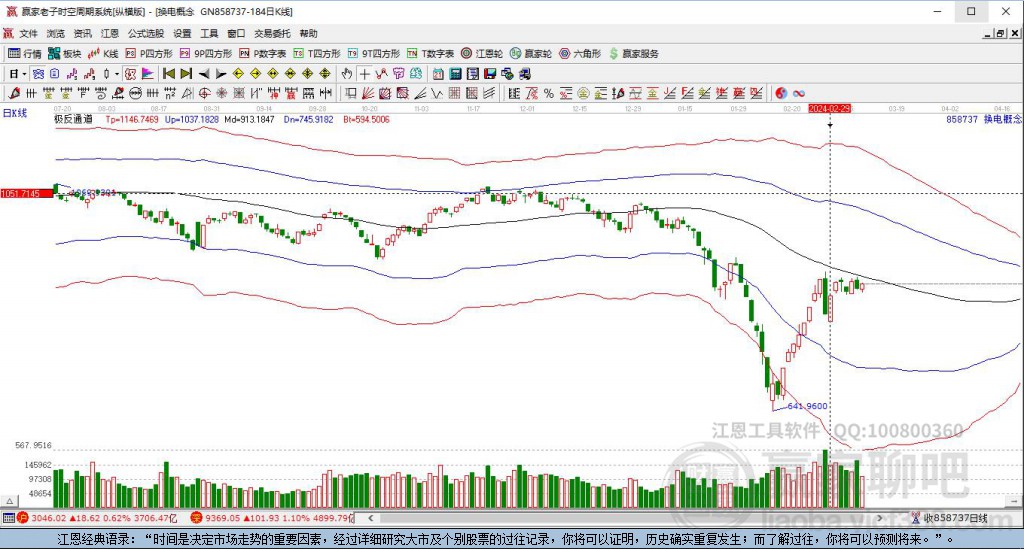1024x549 pixels.
Task: Select the parallel lines channel tool
Action: click(489, 93)
